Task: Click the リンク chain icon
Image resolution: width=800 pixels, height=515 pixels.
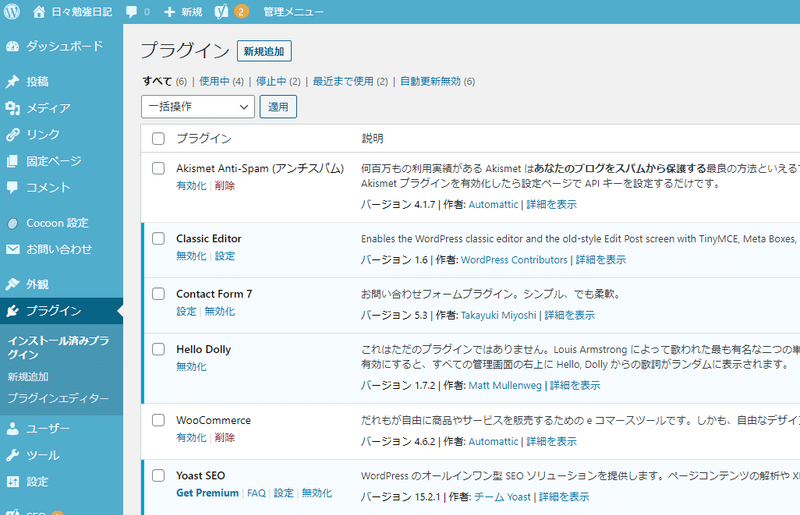Action: coord(13,135)
